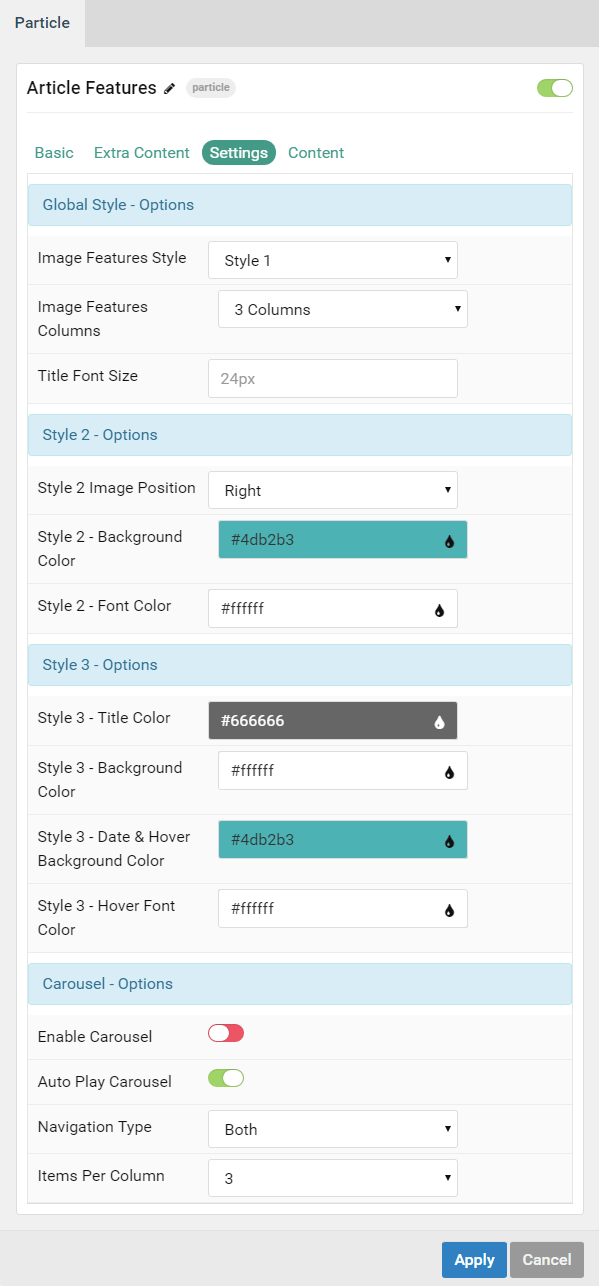Select the Settings tab
This screenshot has width=599, height=1286.
[x=239, y=153]
